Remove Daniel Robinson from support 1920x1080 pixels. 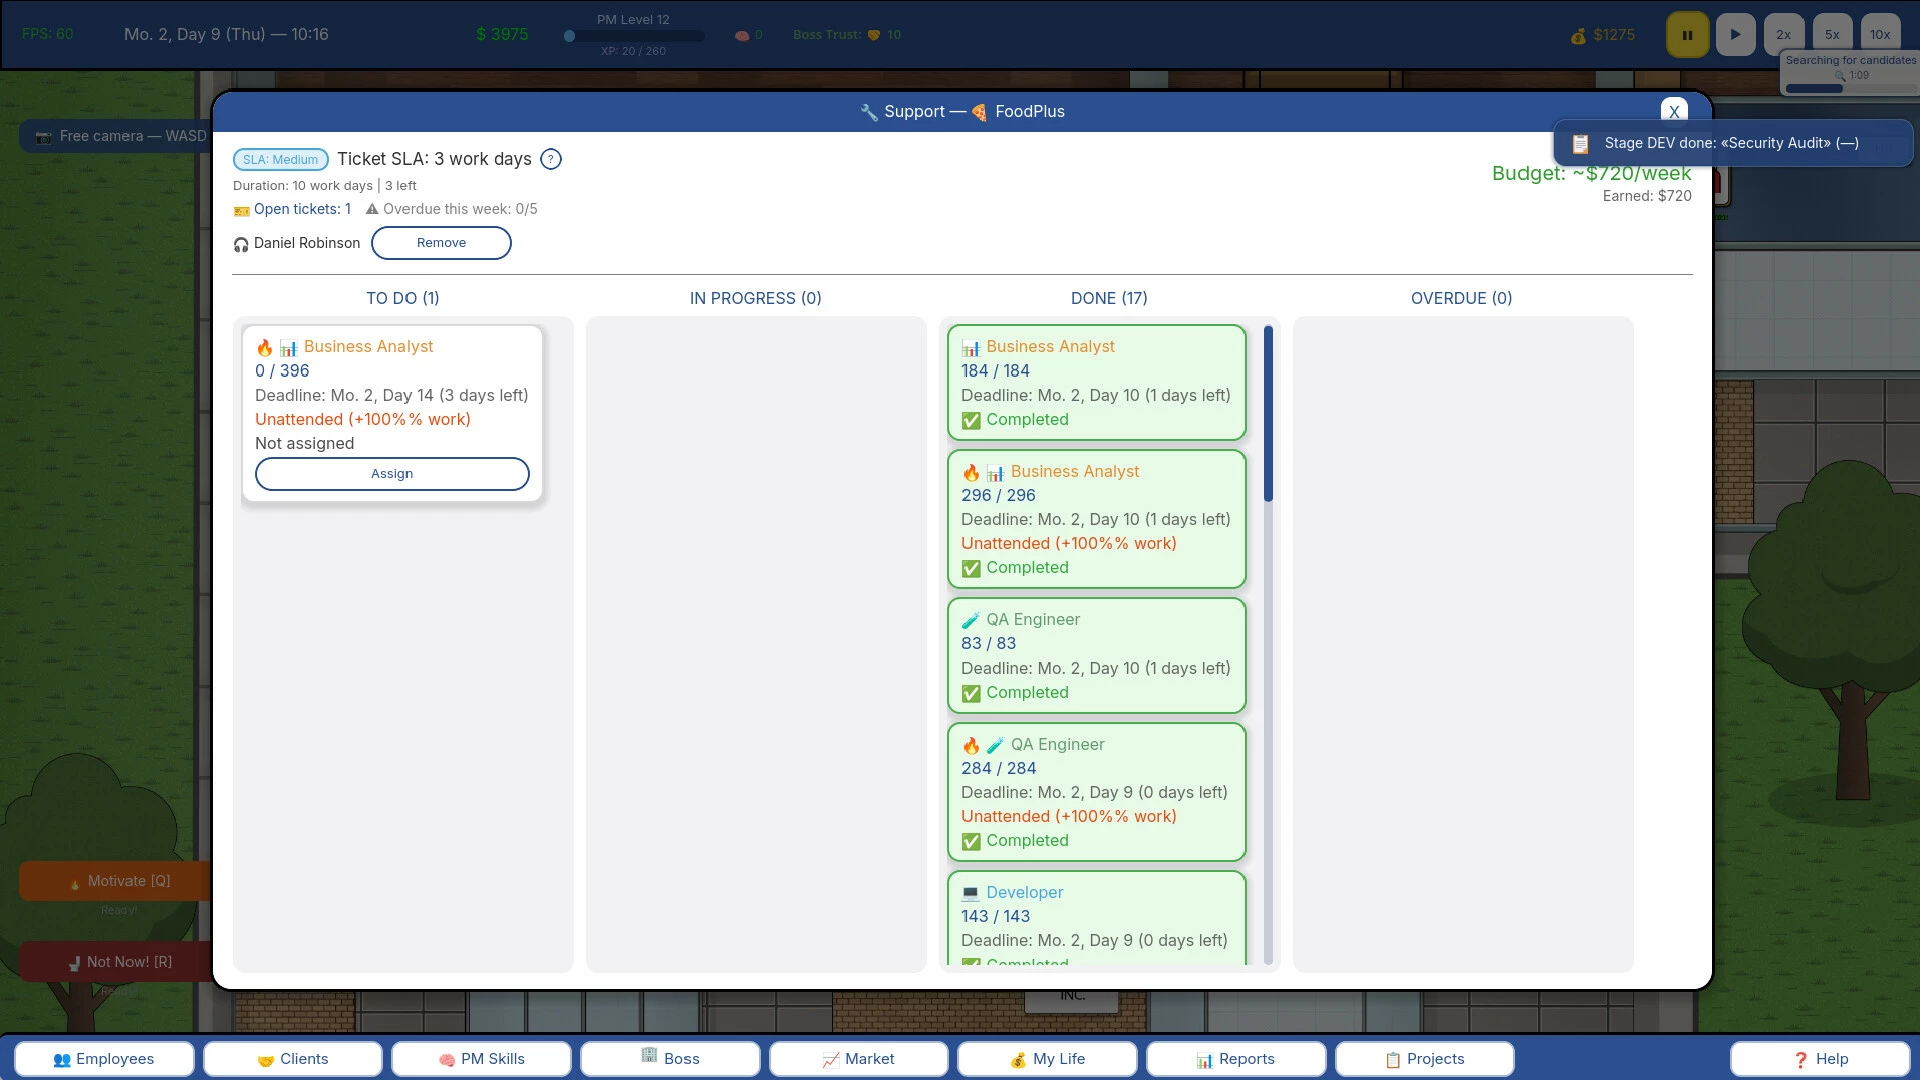(441, 243)
